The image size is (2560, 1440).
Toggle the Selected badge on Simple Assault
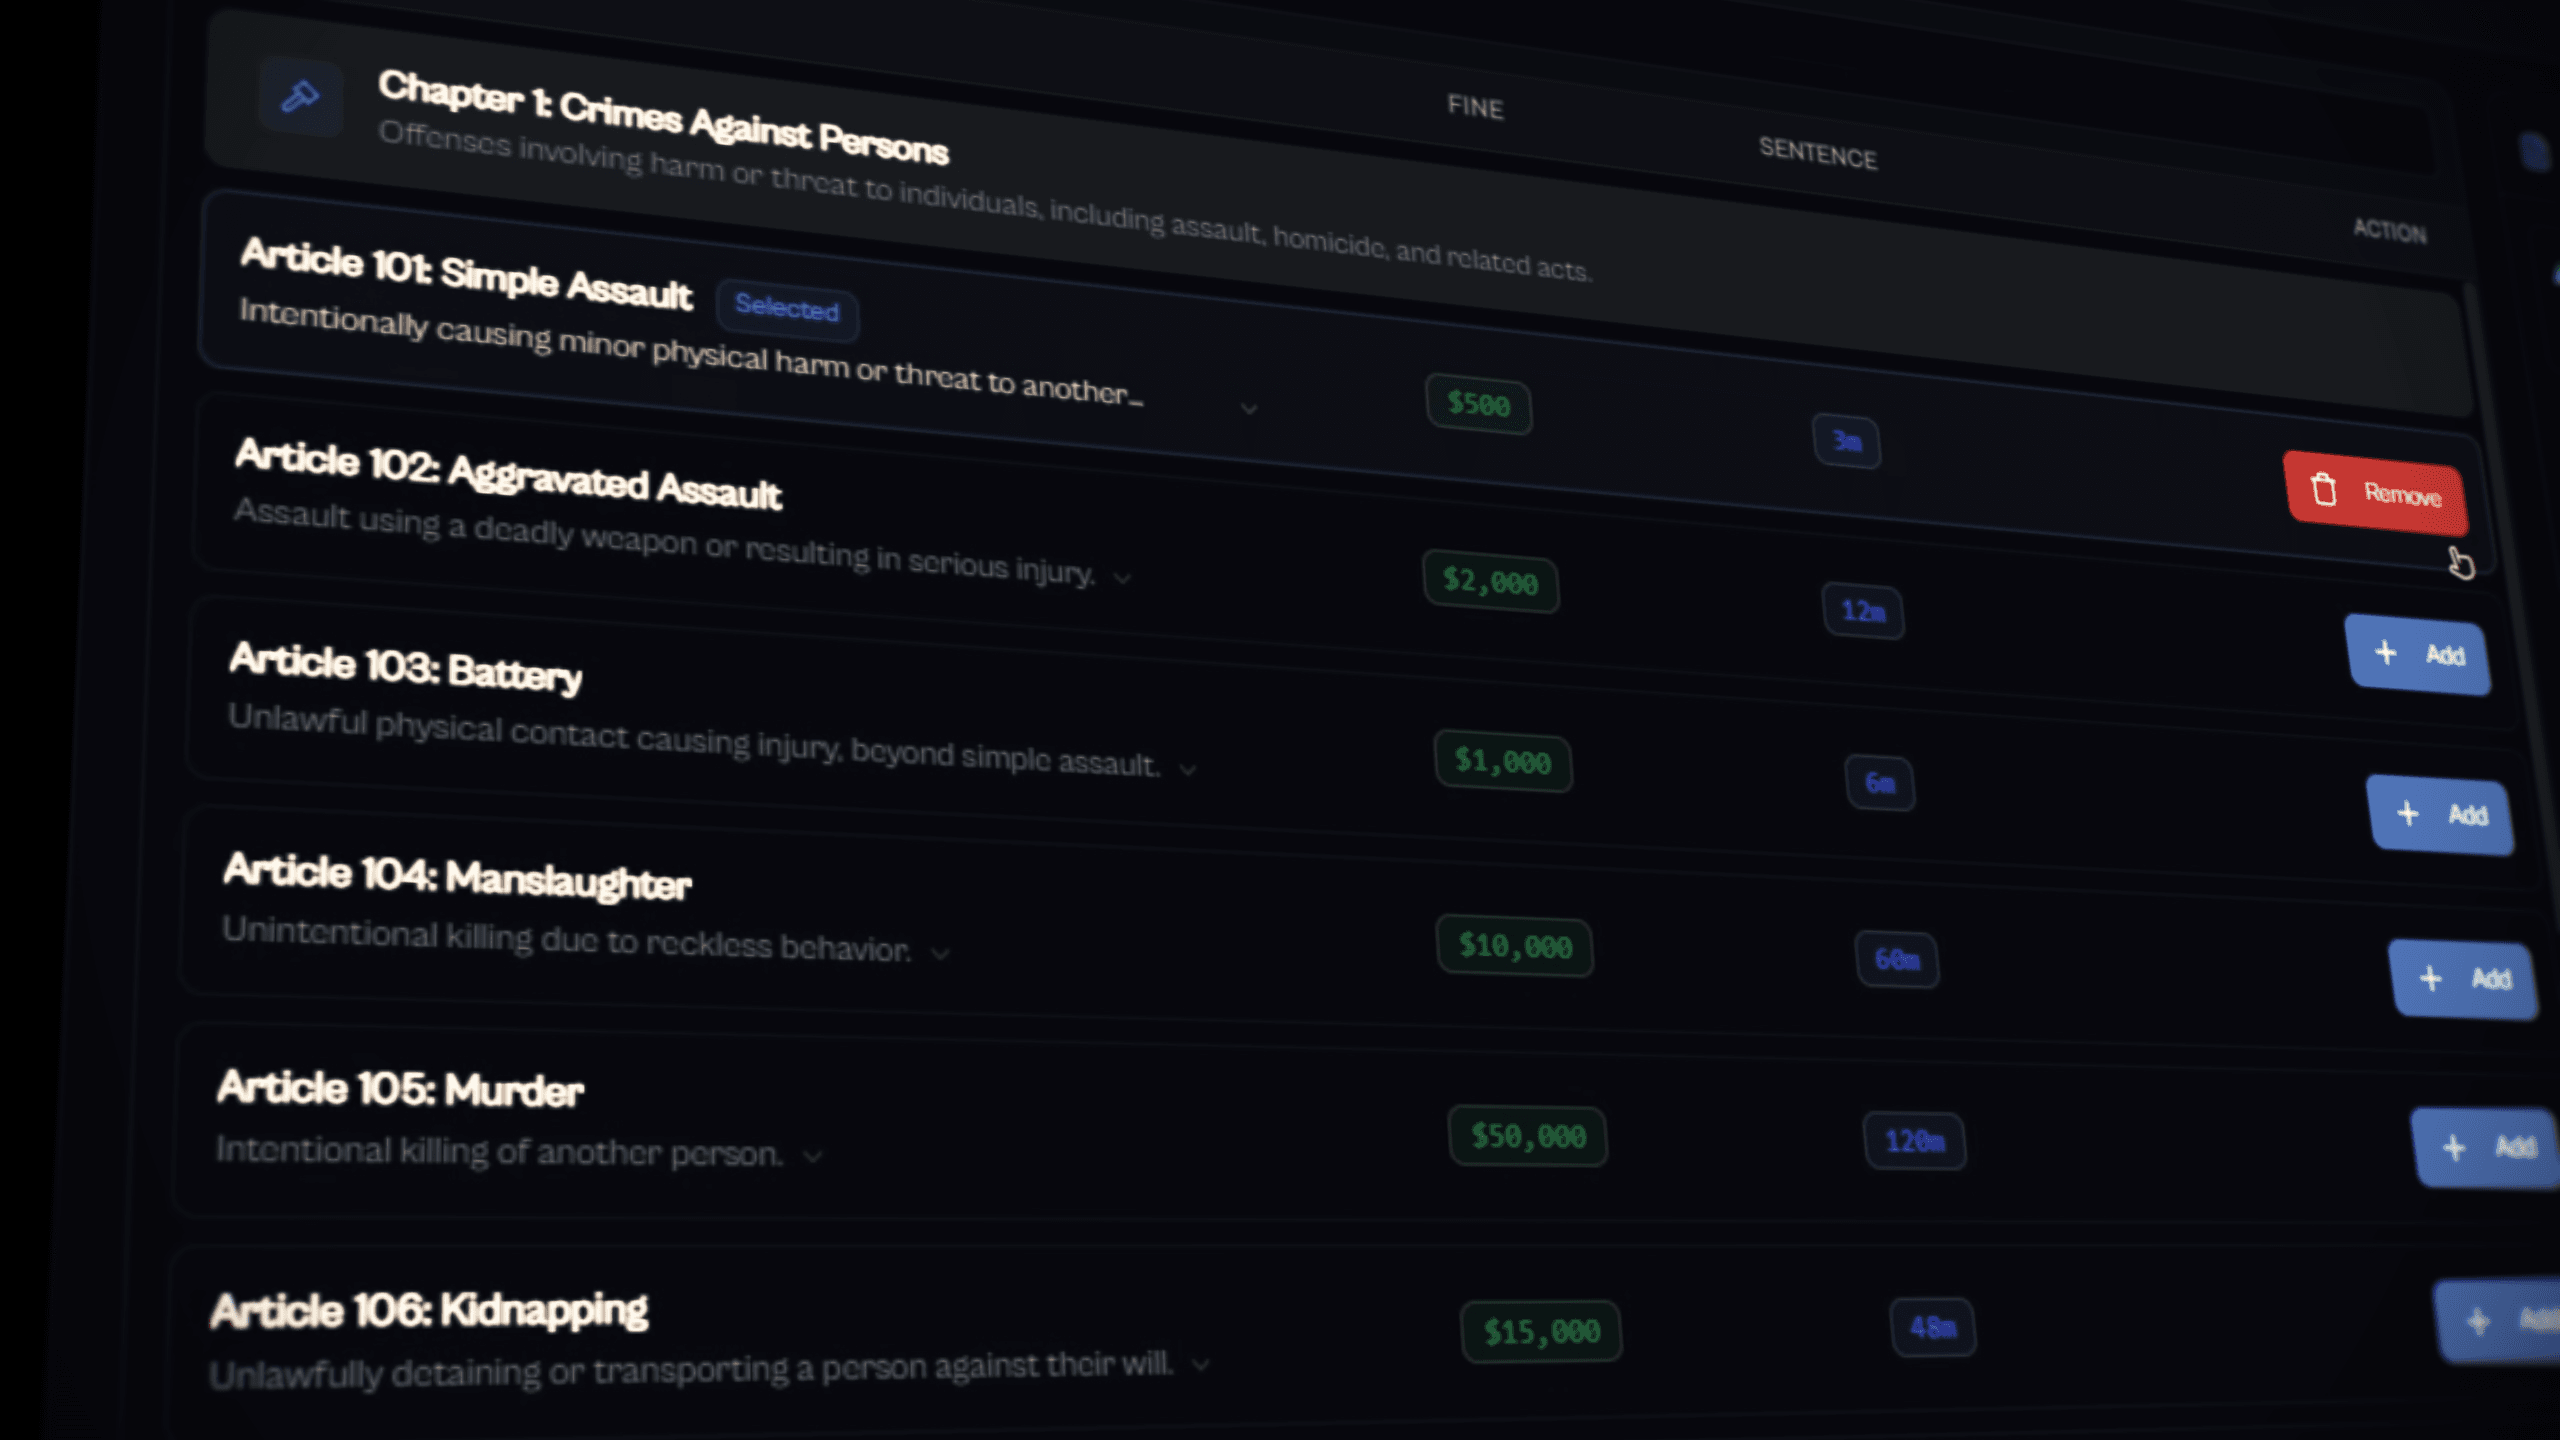tap(787, 312)
